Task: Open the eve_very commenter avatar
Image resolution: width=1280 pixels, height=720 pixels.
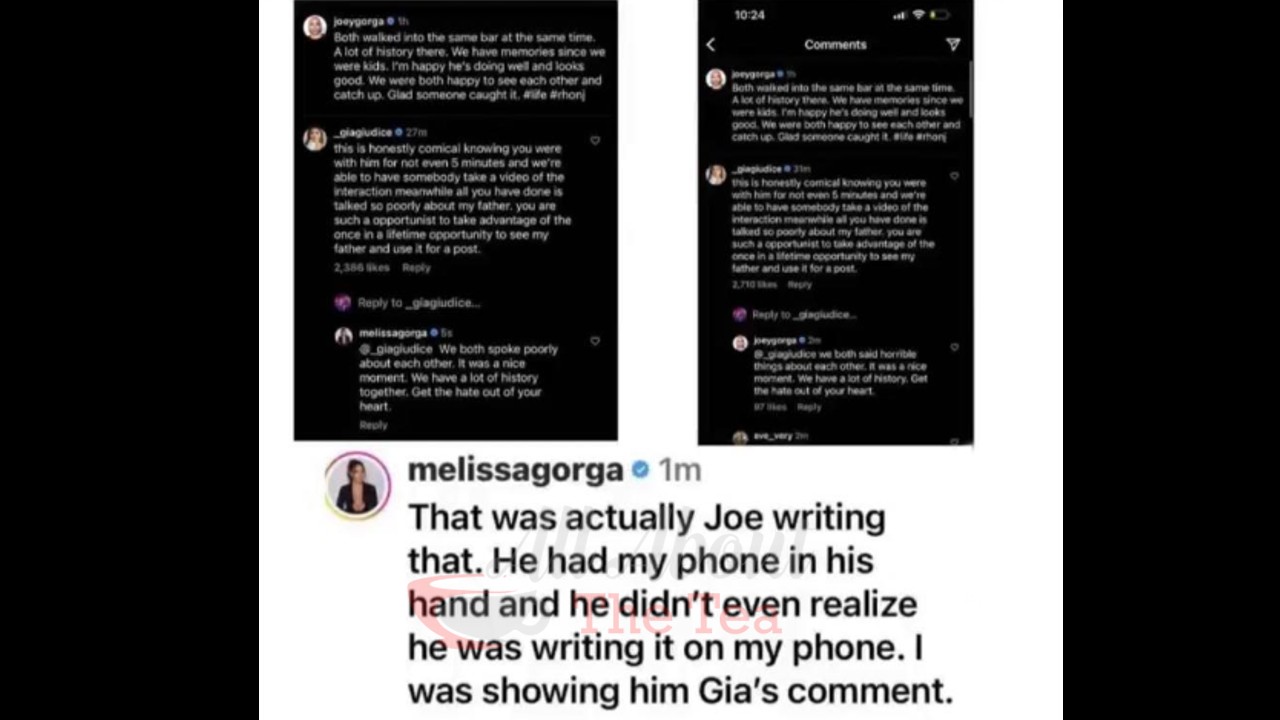Action: (x=740, y=438)
